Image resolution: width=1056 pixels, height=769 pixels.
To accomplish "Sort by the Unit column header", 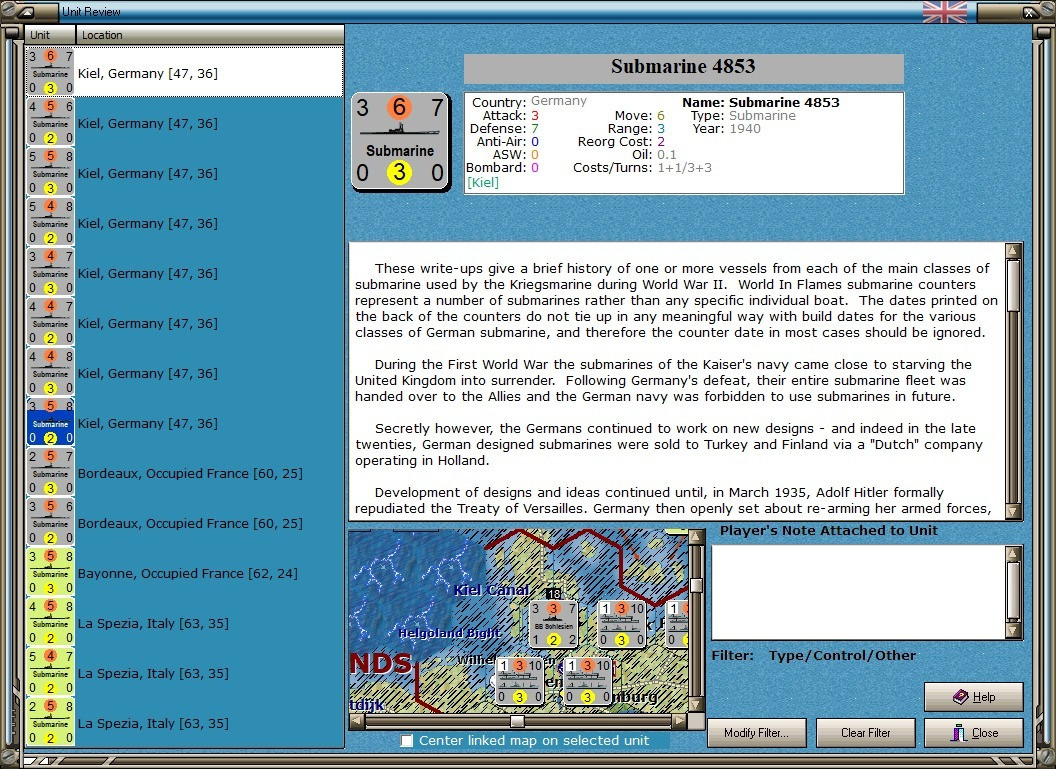I will pyautogui.click(x=51, y=35).
